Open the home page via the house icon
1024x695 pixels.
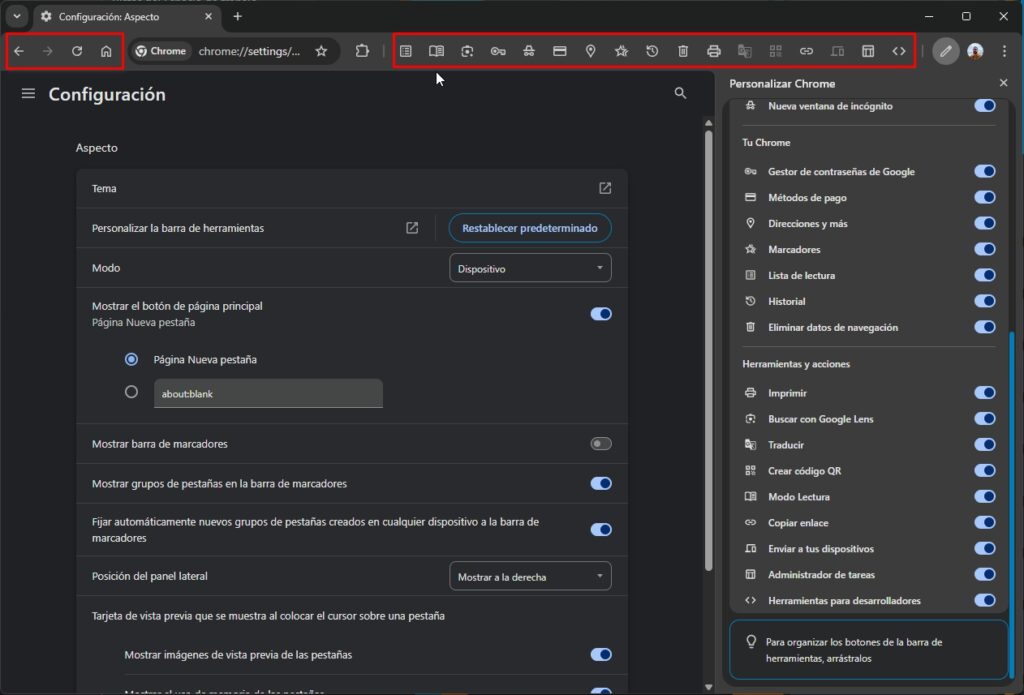[x=106, y=51]
